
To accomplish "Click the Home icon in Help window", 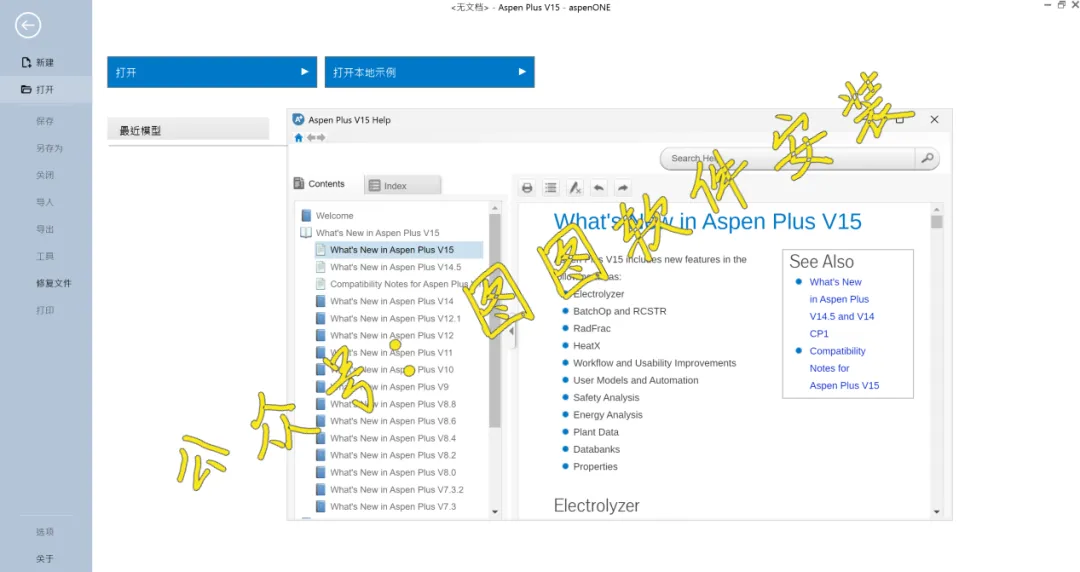I will (298, 138).
